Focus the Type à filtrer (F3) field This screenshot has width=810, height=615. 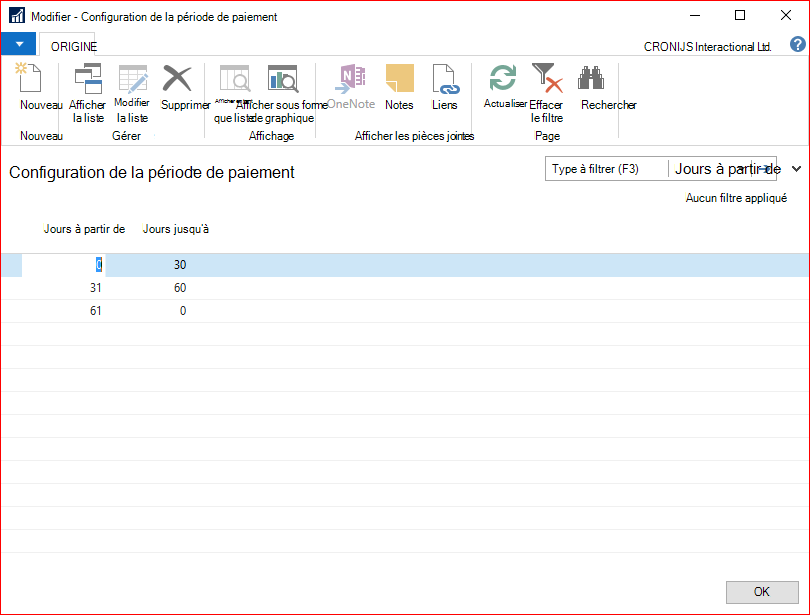pos(607,169)
